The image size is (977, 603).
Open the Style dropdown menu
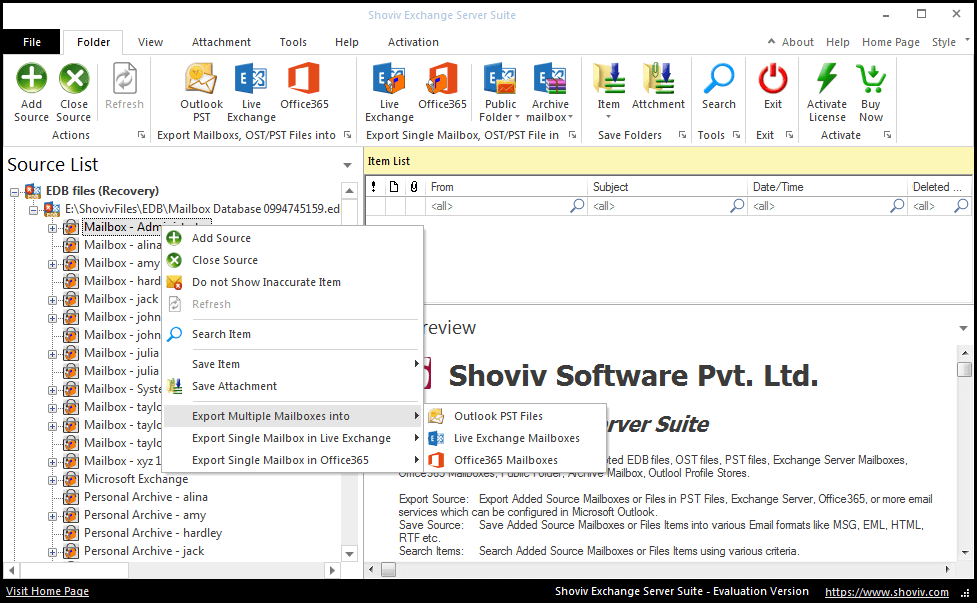(951, 42)
